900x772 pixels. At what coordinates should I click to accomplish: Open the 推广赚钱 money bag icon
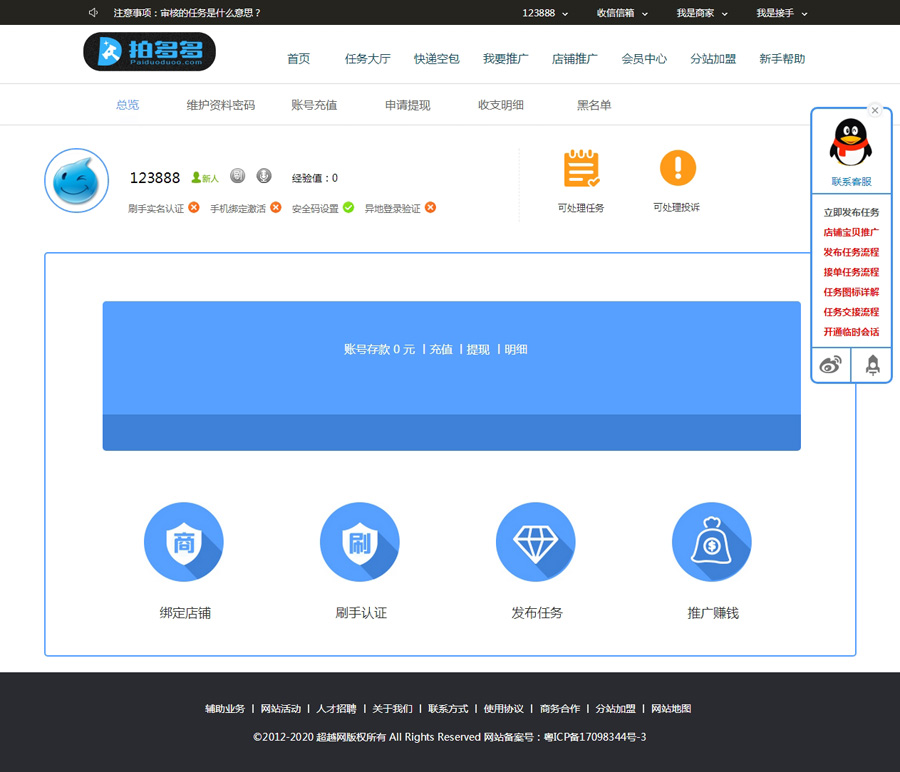pos(711,542)
